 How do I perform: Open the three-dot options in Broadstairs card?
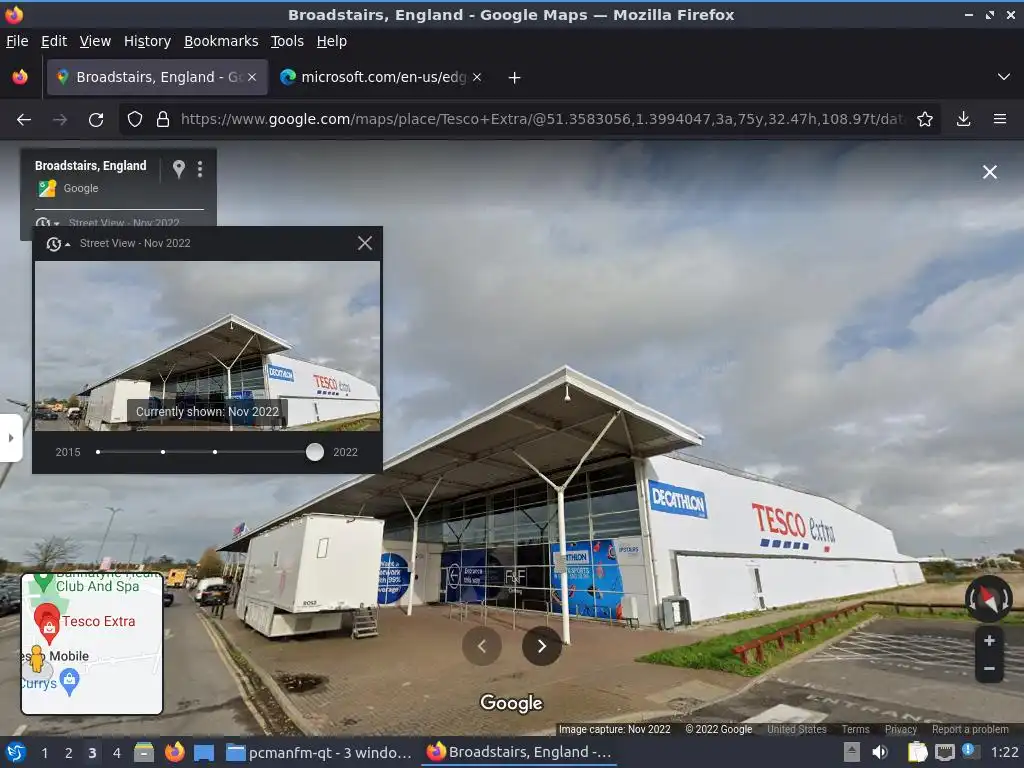pos(200,169)
